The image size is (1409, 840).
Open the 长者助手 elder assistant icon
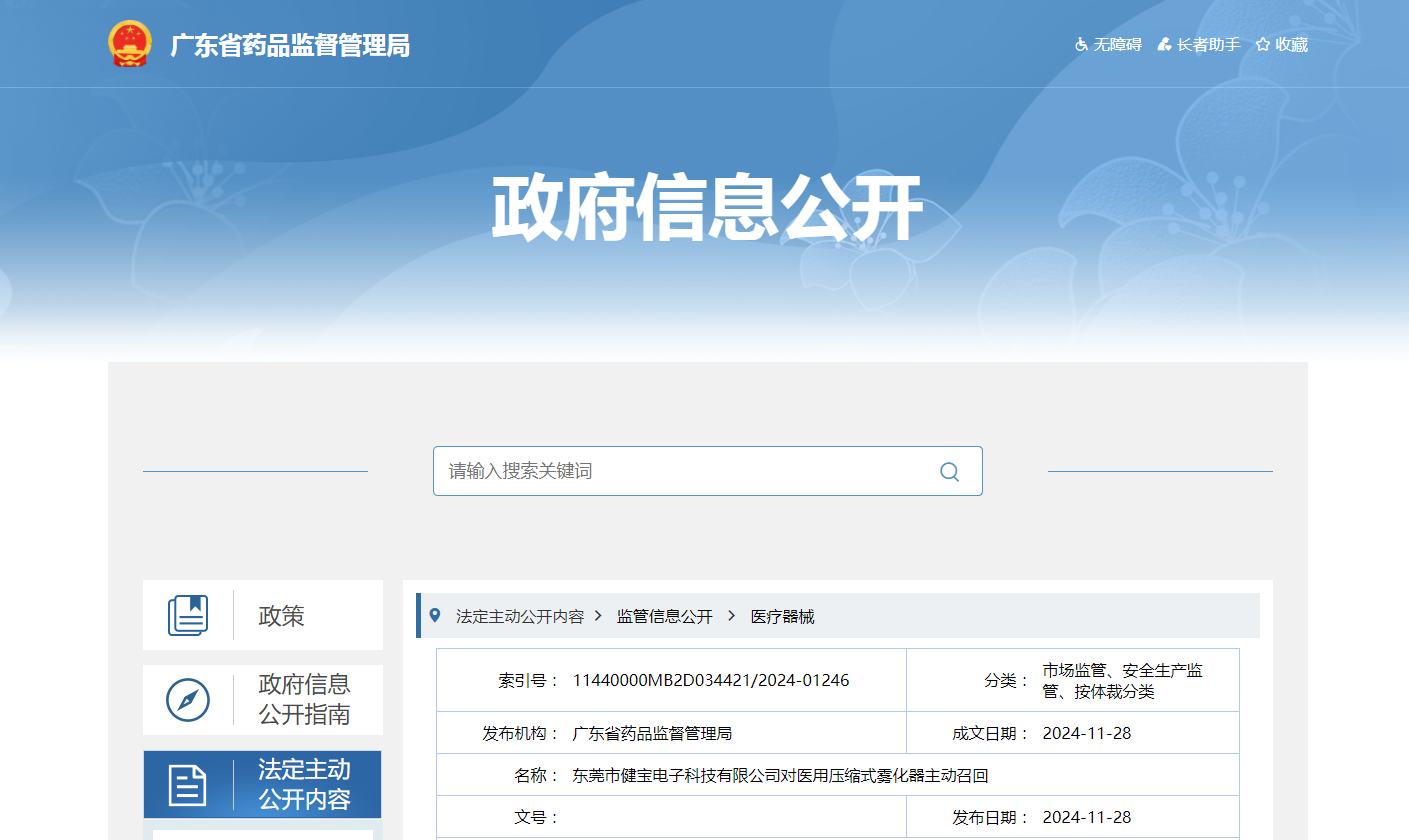pyautogui.click(x=1164, y=45)
